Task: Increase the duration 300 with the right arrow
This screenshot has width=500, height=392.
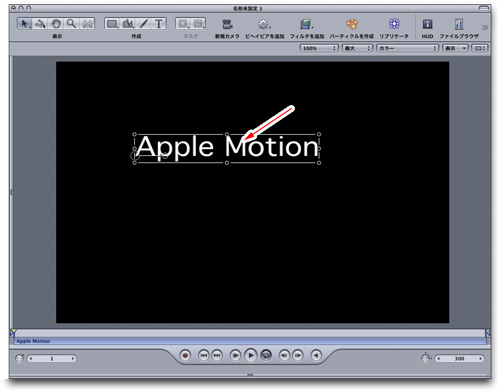Action: click(x=481, y=359)
